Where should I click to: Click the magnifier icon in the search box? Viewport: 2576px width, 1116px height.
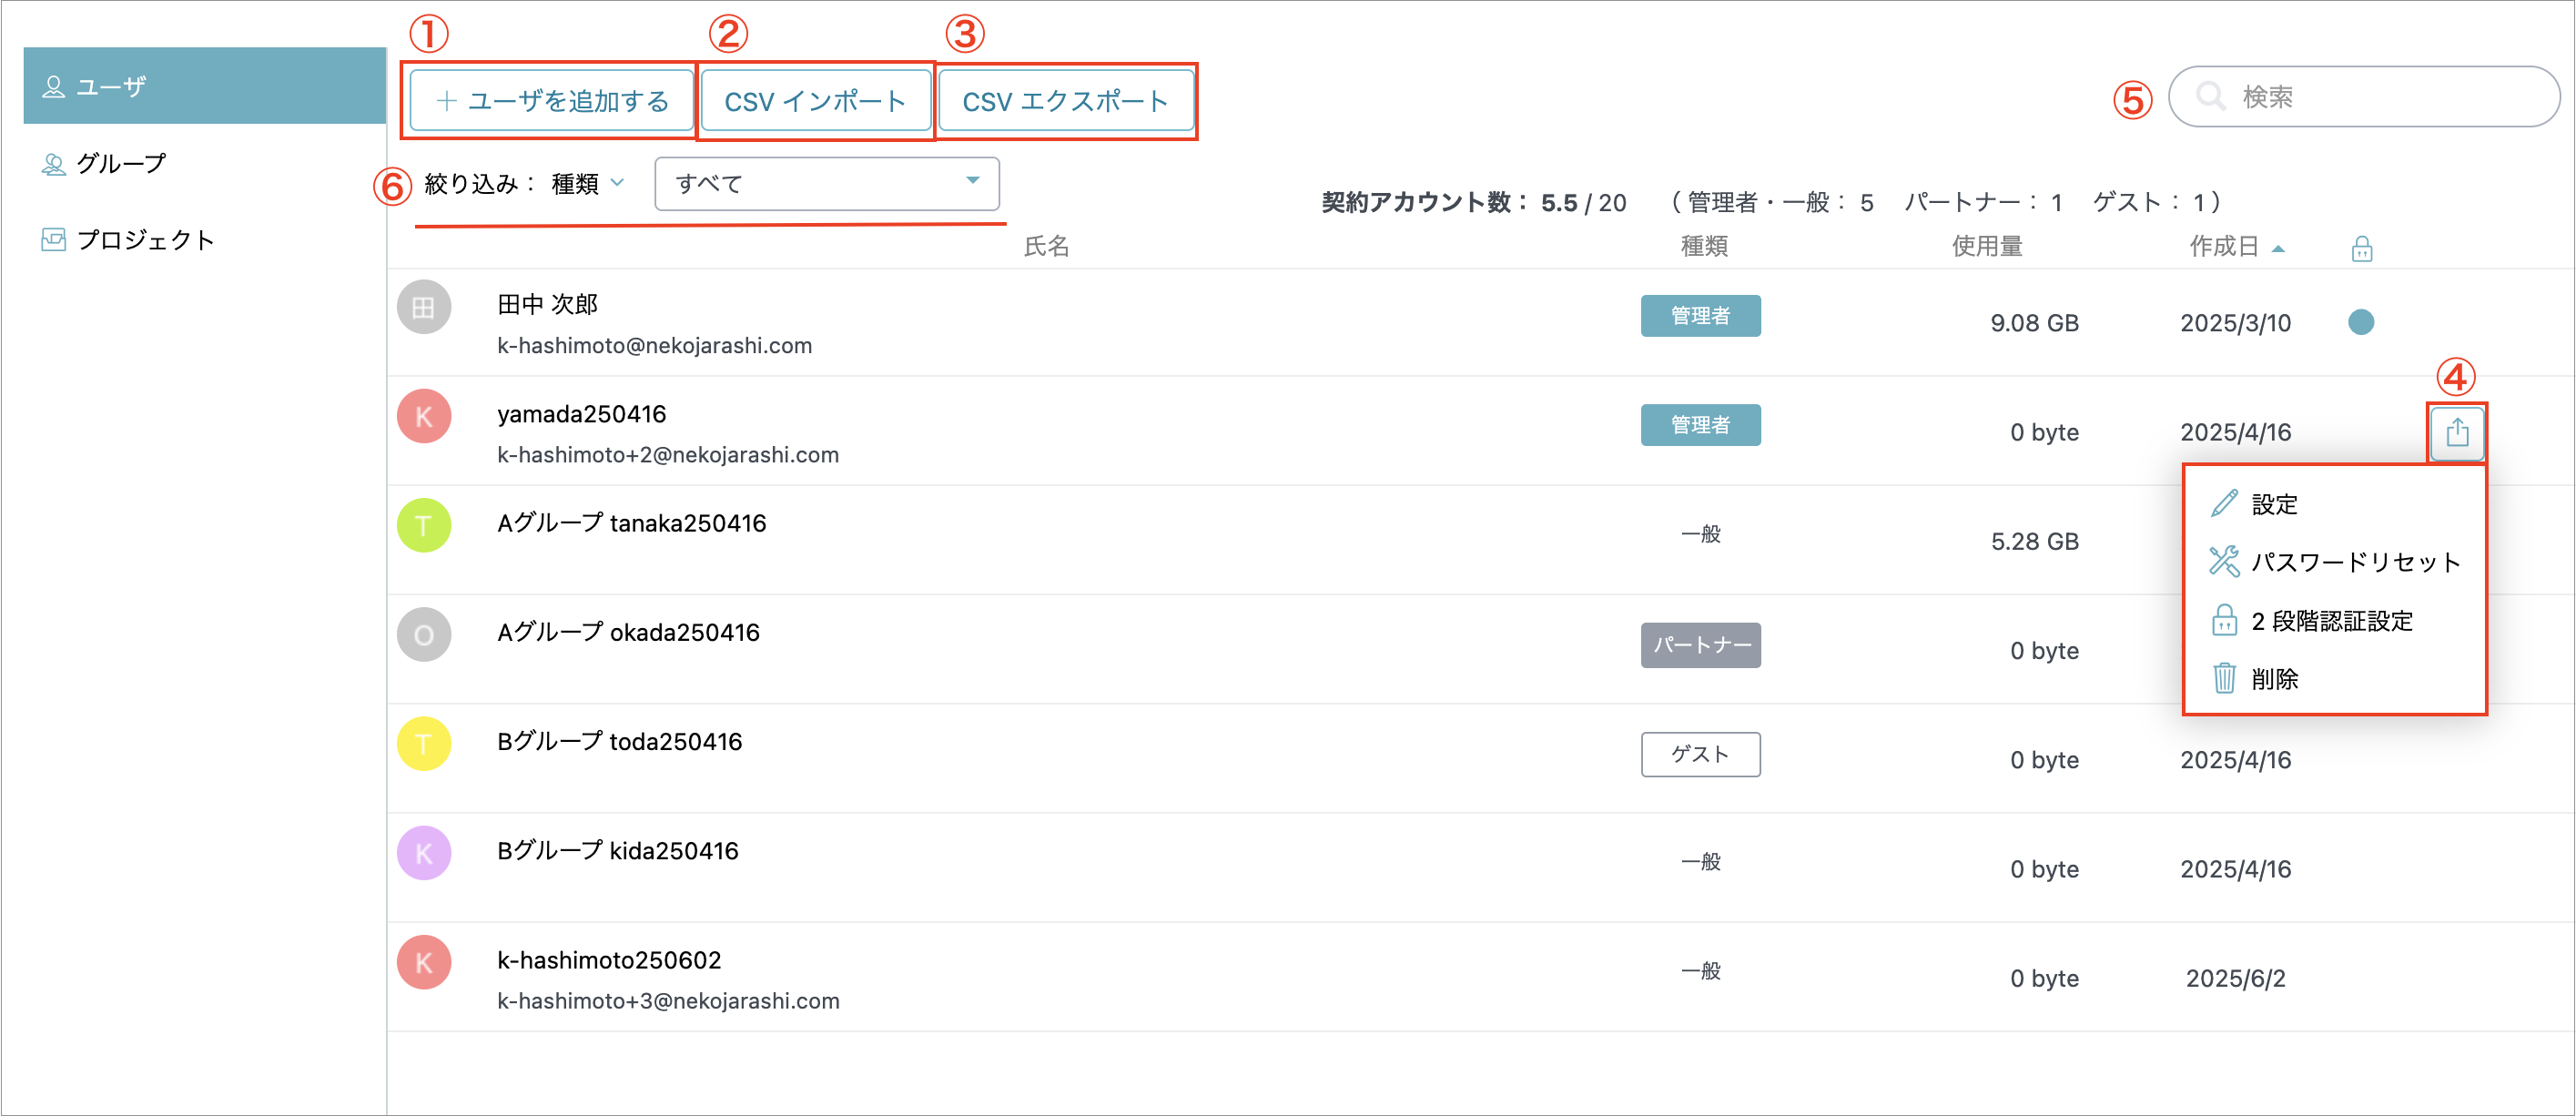pos(2210,97)
